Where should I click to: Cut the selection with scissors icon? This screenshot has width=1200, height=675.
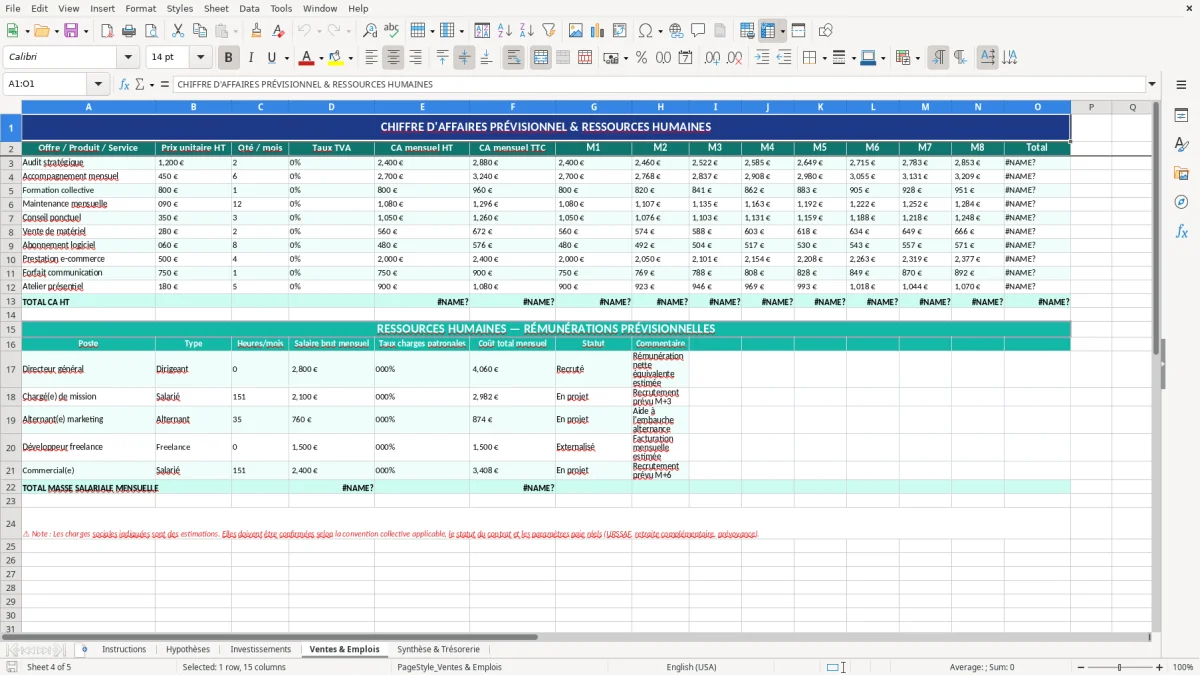tap(178, 31)
